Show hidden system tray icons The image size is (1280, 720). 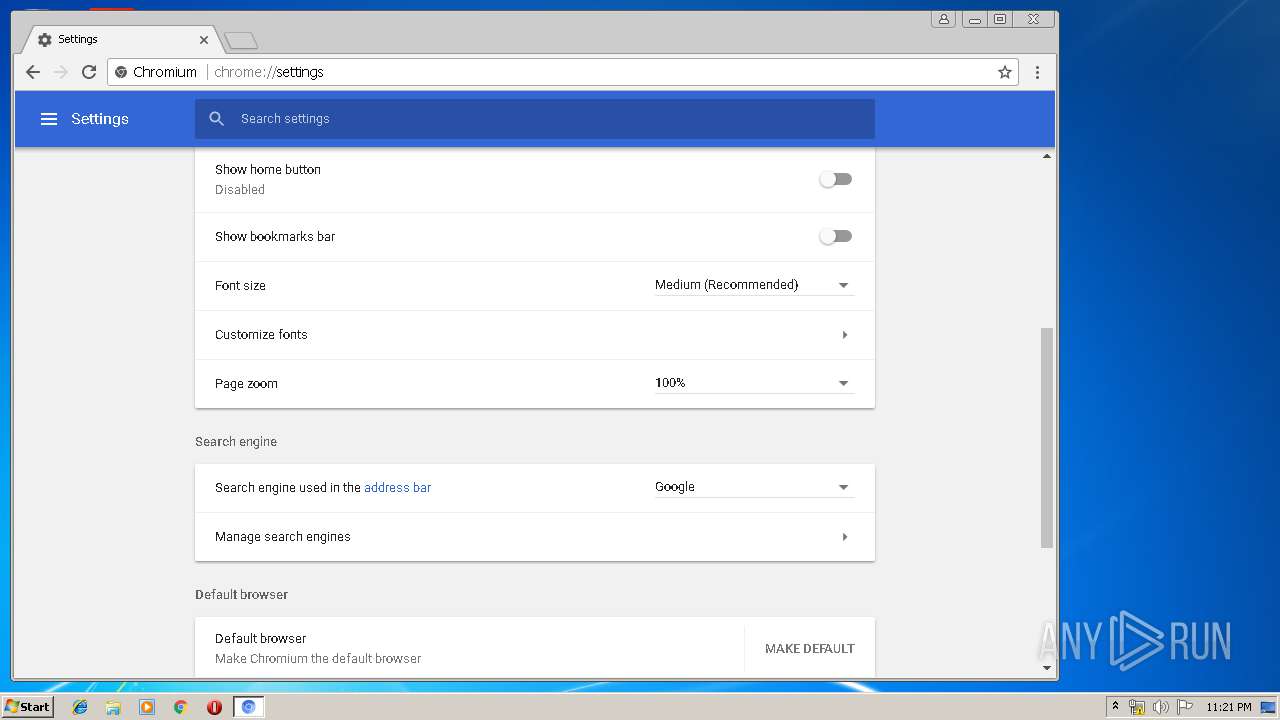[x=1115, y=707]
